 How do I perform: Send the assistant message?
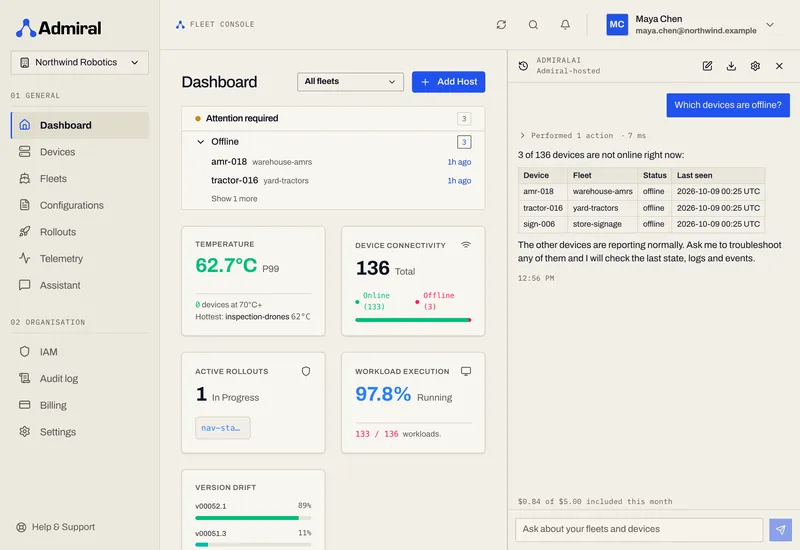point(781,530)
